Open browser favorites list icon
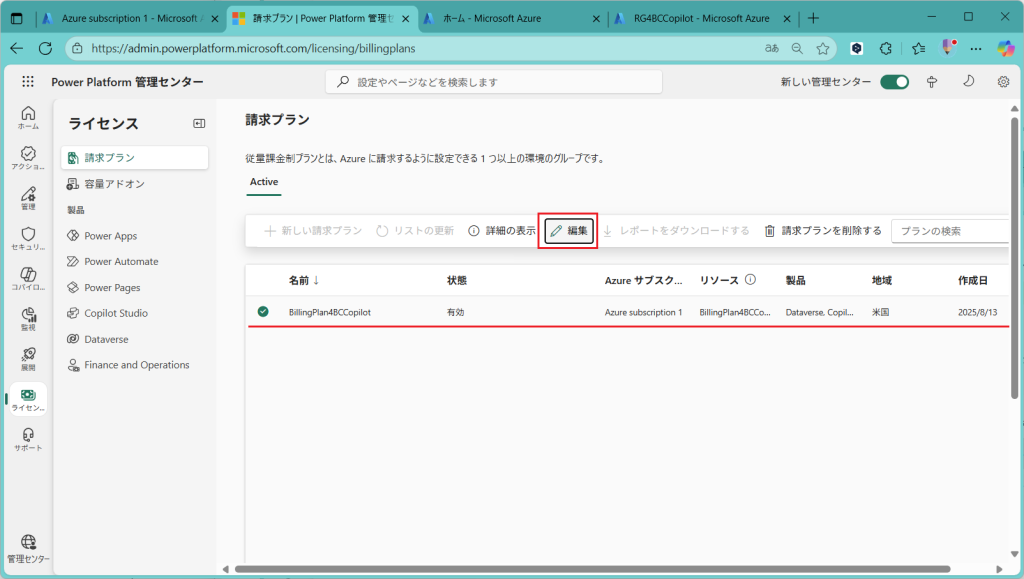The height and width of the screenshot is (579, 1024). pos(918,48)
